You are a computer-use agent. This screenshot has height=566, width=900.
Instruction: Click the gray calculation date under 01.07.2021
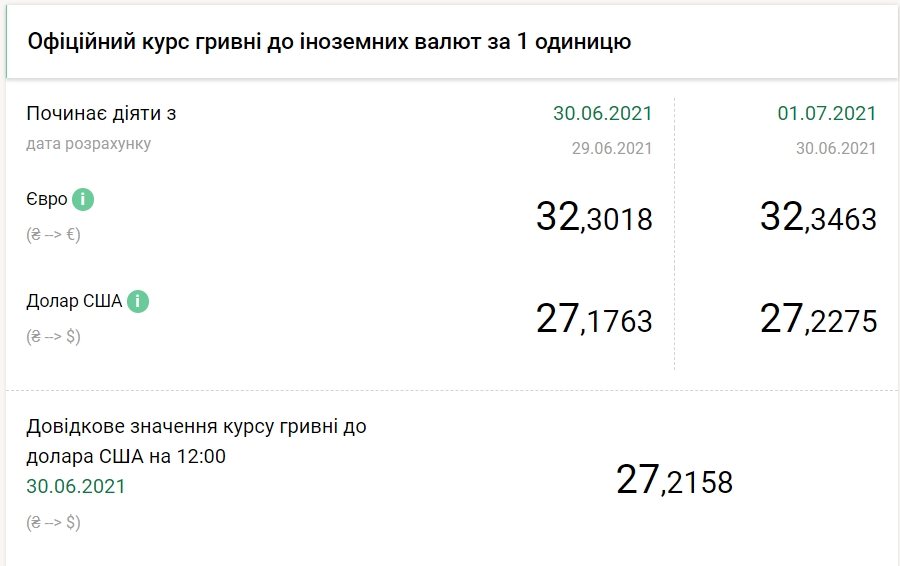coord(835,148)
